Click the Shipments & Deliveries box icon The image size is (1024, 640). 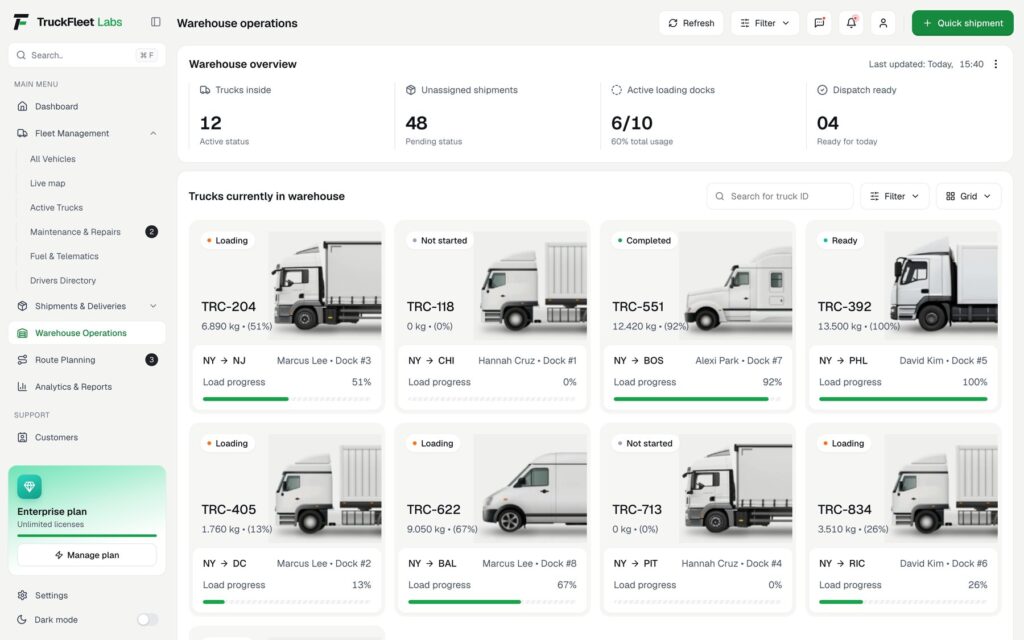tap(22, 306)
